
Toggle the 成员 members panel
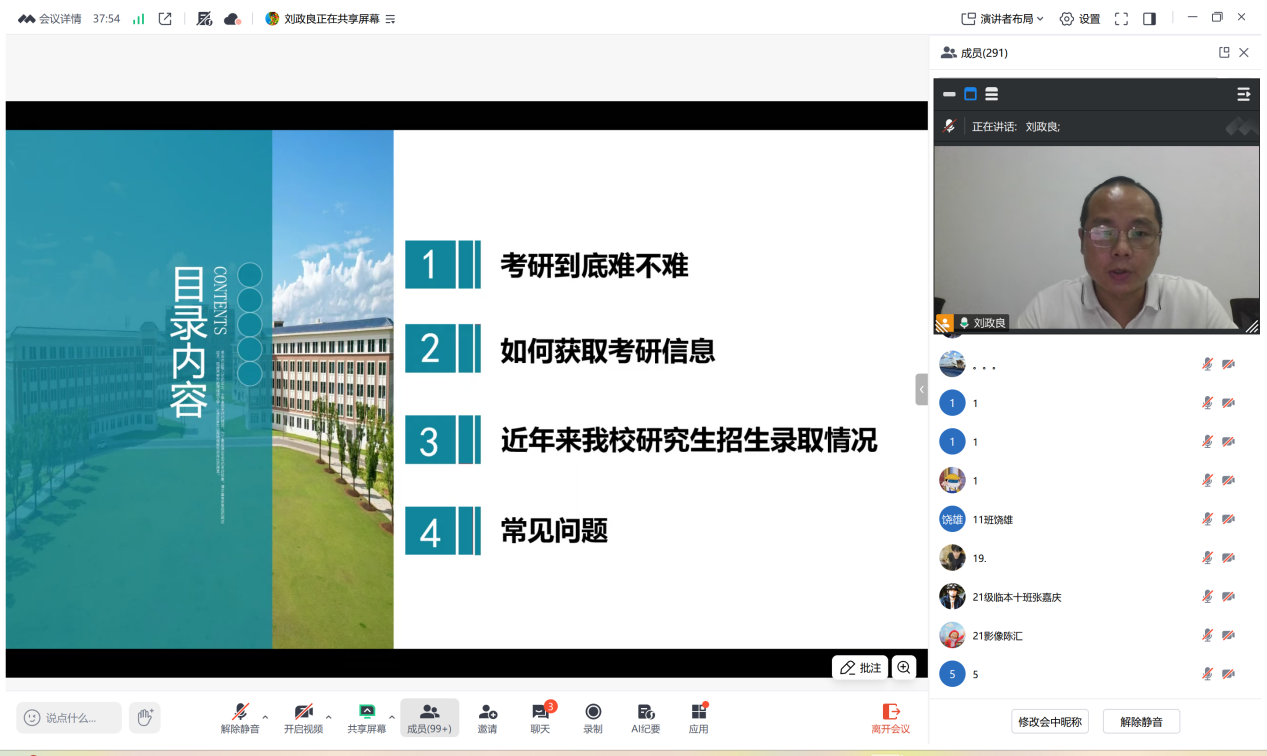click(x=429, y=717)
